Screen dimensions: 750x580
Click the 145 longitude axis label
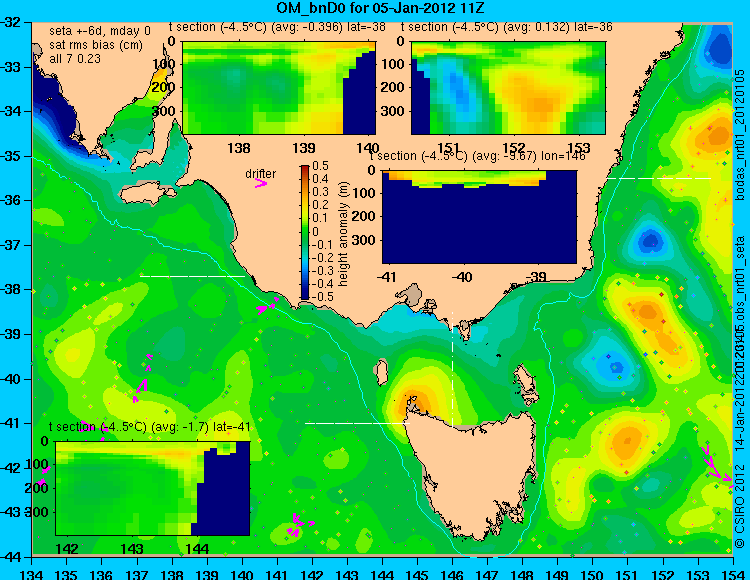[x=418, y=574]
